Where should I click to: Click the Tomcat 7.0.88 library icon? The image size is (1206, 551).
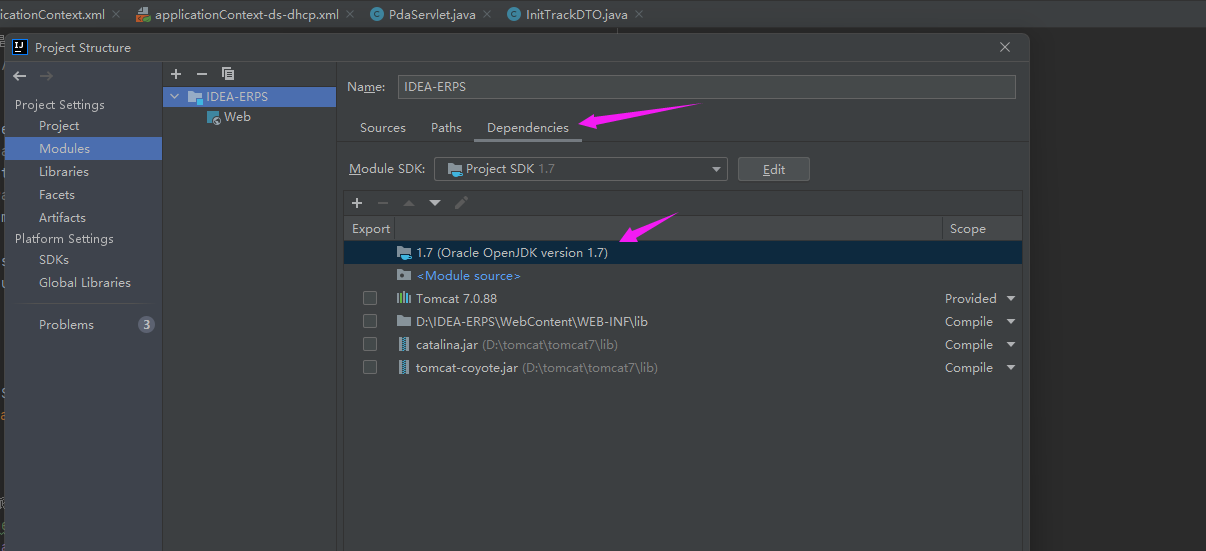[x=403, y=298]
